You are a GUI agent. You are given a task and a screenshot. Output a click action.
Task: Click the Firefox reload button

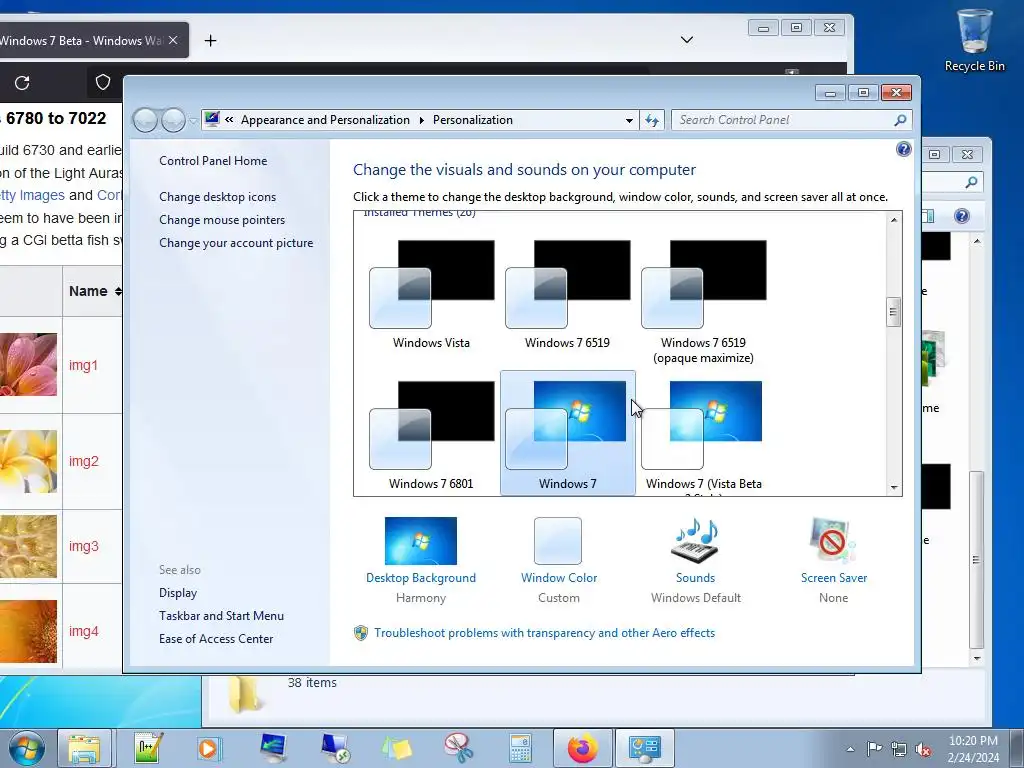[22, 83]
